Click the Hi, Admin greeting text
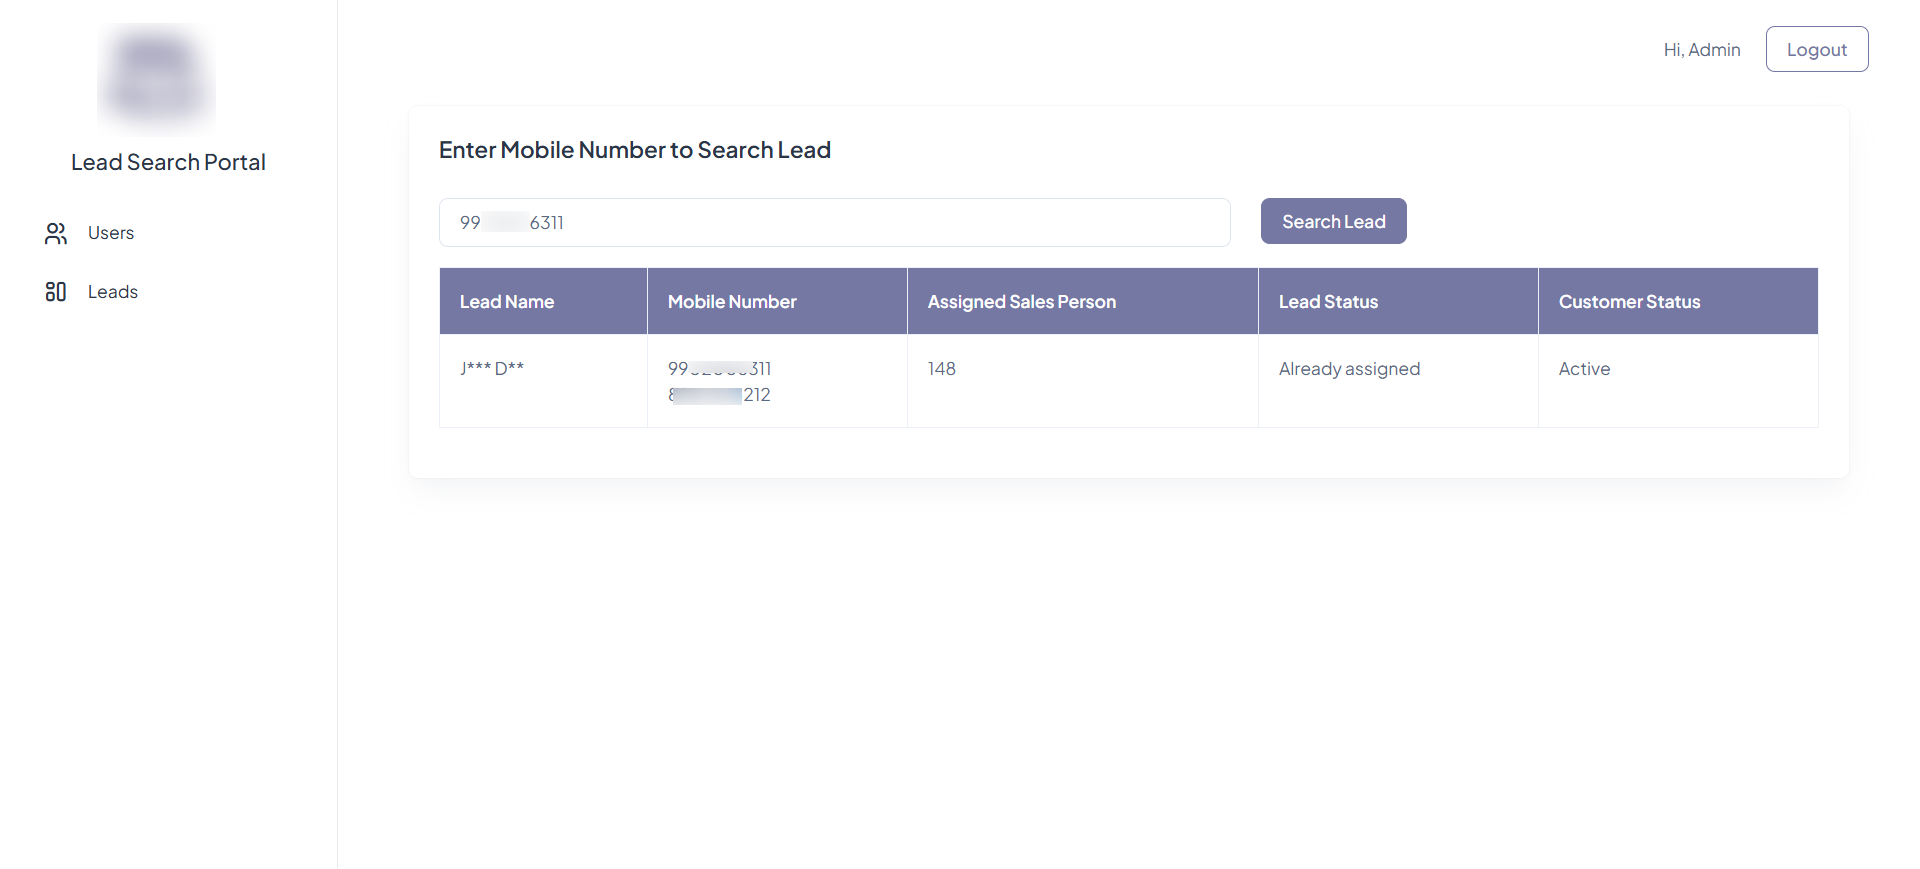The image size is (1920, 869). pyautogui.click(x=1701, y=50)
